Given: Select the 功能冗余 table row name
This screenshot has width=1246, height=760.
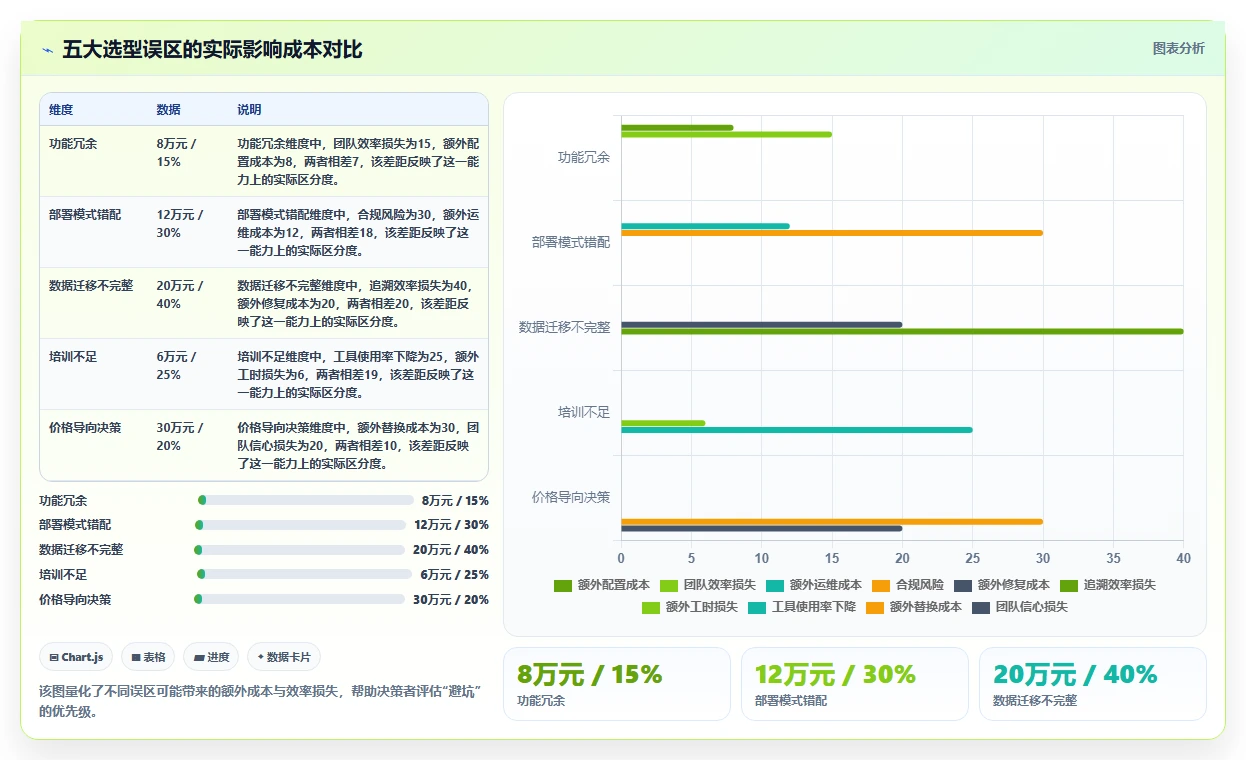Looking at the screenshot, I should tap(73, 144).
